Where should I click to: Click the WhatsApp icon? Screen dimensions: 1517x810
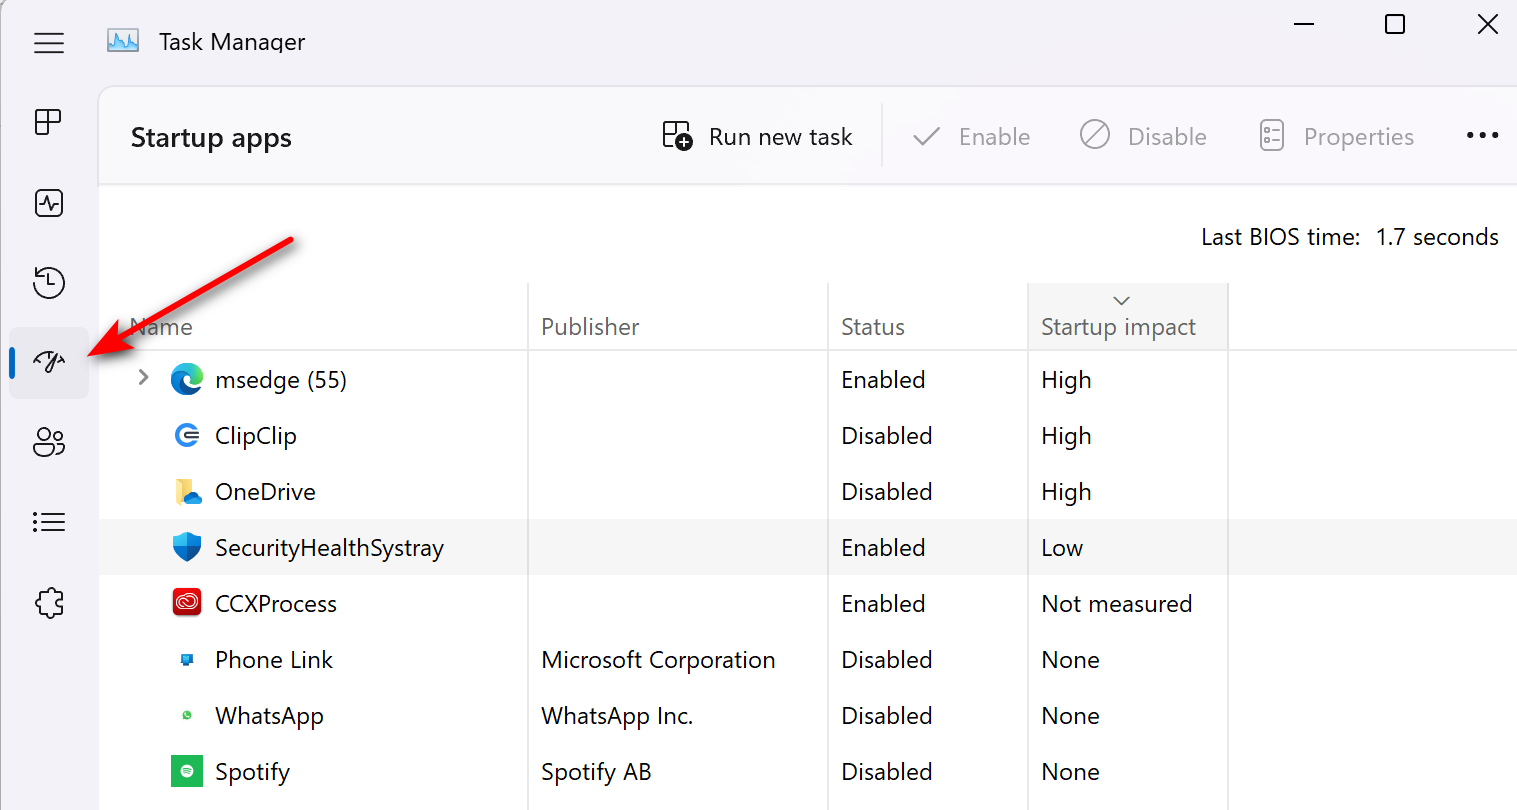point(187,716)
